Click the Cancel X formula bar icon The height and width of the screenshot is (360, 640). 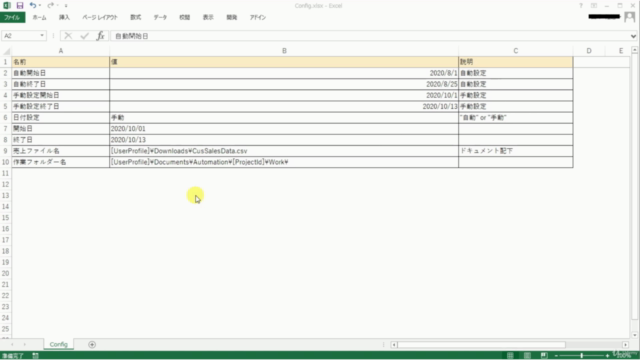point(68,36)
